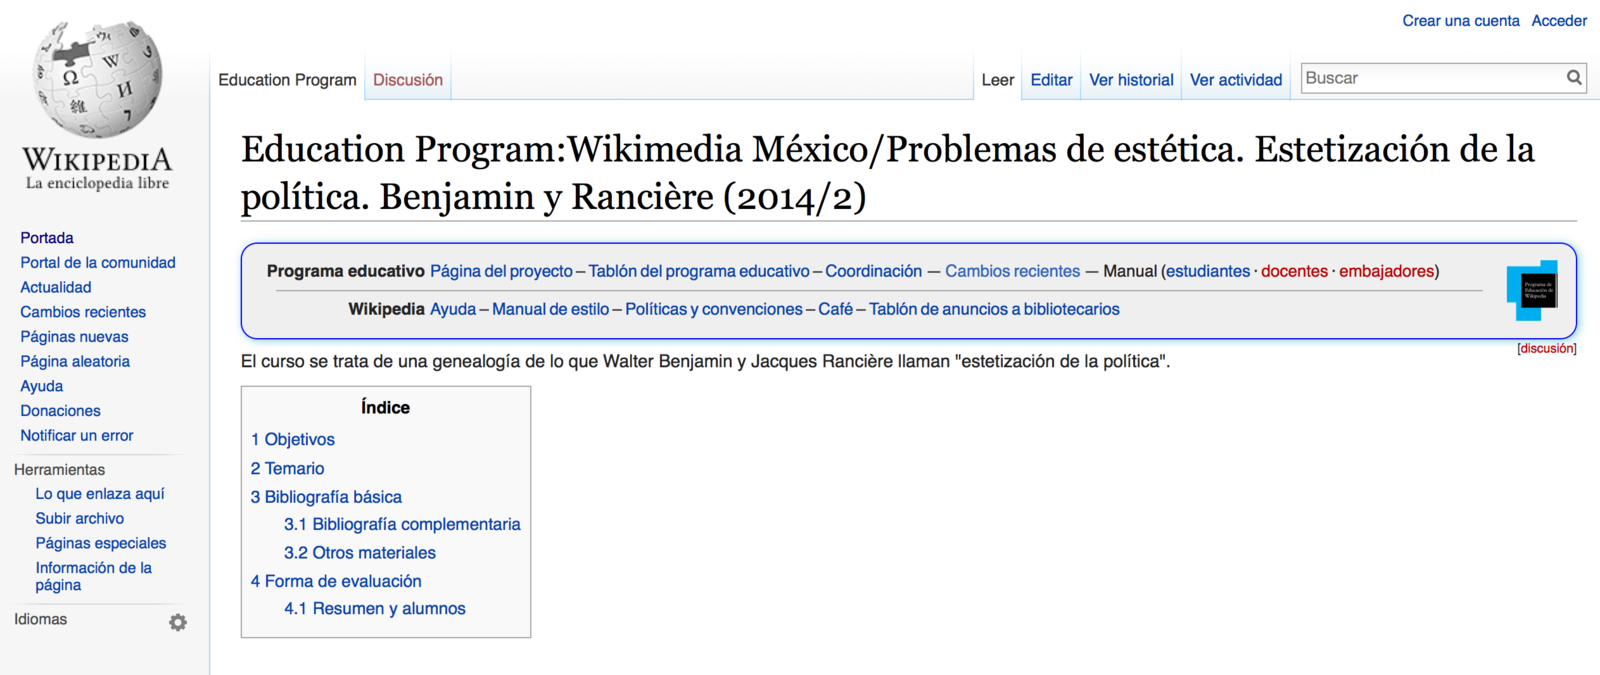The width and height of the screenshot is (1600, 675).
Task: Open Tablón del programa educativo
Action: (x=699, y=271)
